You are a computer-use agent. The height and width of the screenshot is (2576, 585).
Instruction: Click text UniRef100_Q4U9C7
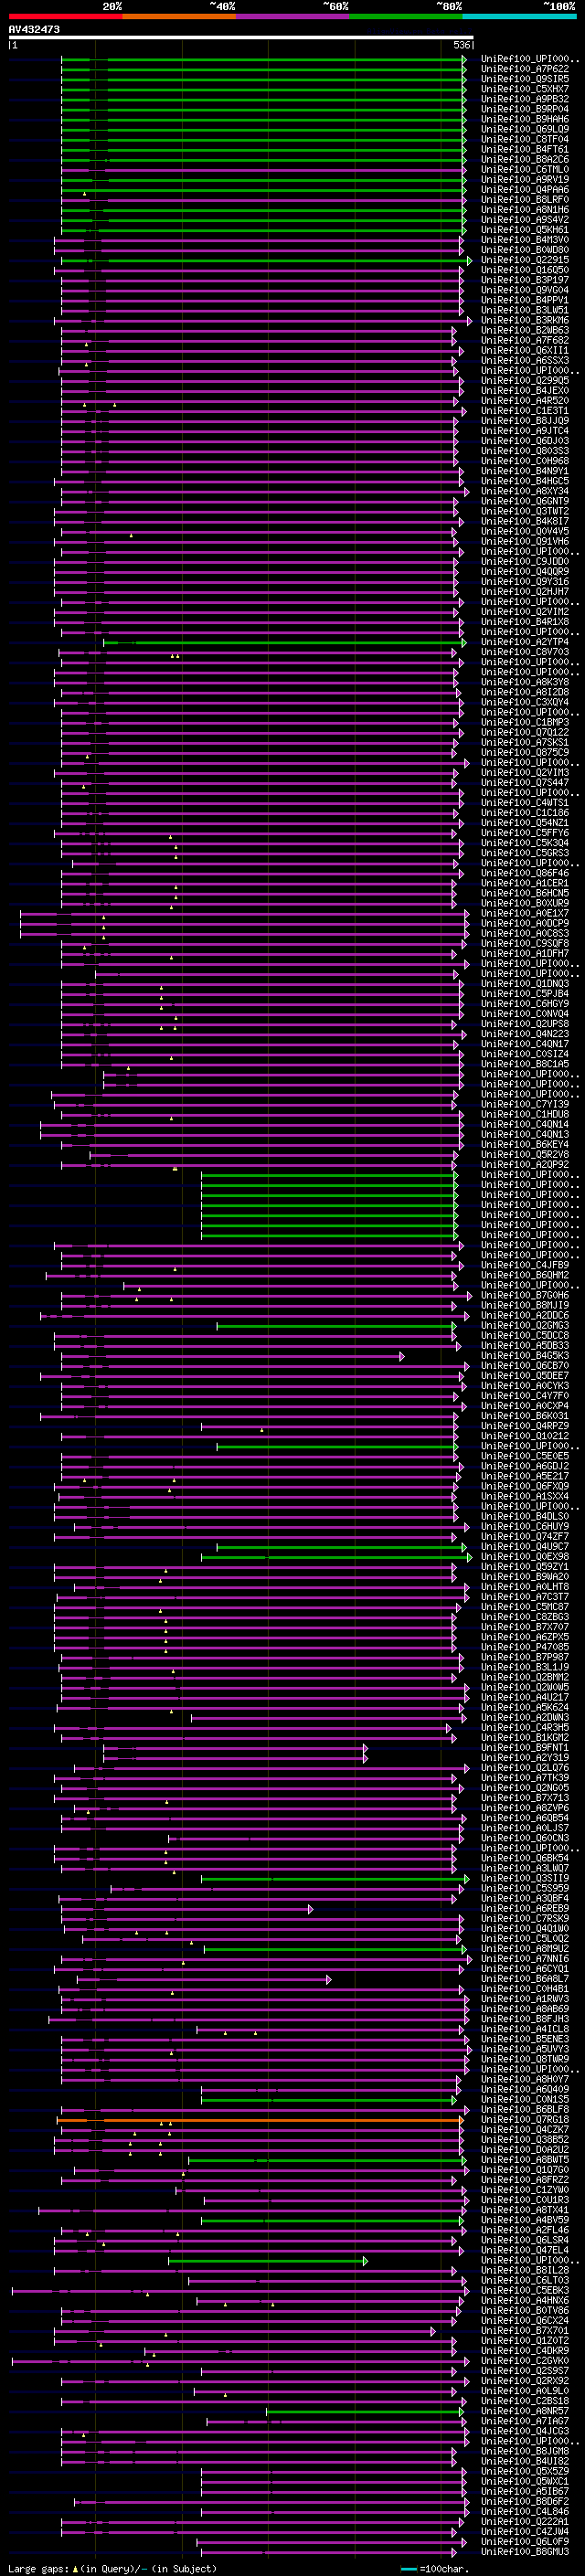pyautogui.click(x=525, y=1546)
